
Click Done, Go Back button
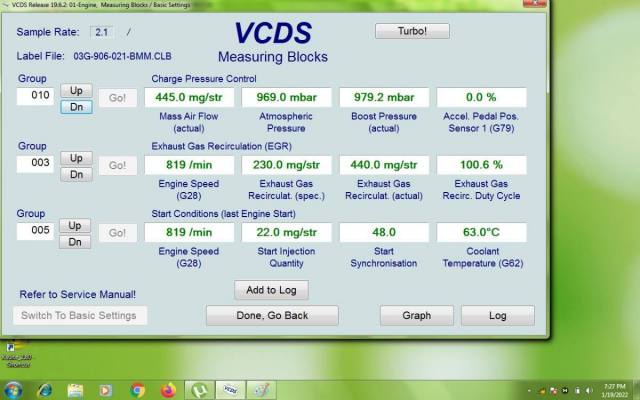[271, 315]
